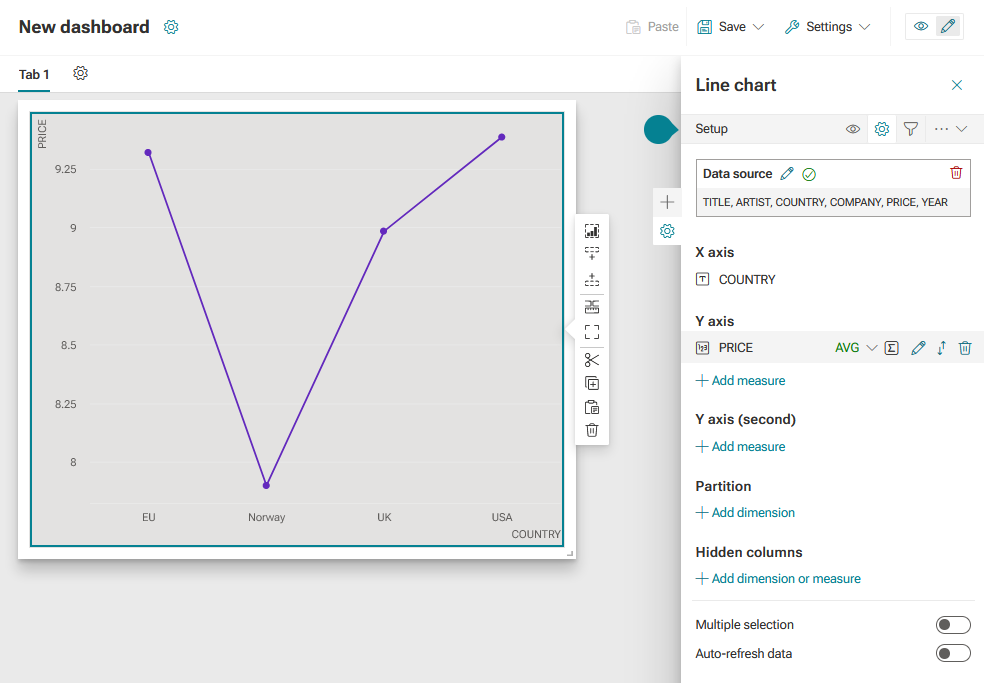Image resolution: width=984 pixels, height=683 pixels.
Task: Click the fit width ruler icon
Action: click(x=592, y=307)
